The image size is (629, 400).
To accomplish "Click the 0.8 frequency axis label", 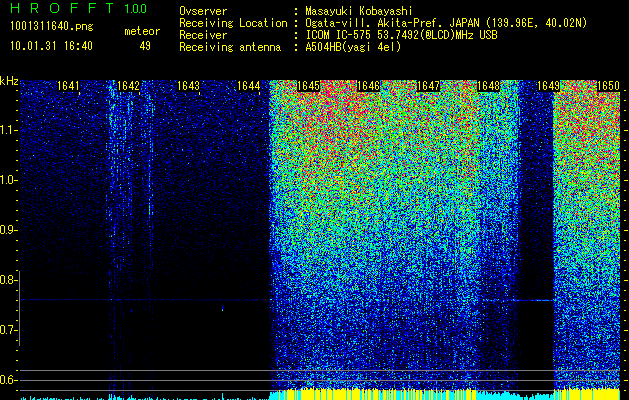I will coord(8,280).
